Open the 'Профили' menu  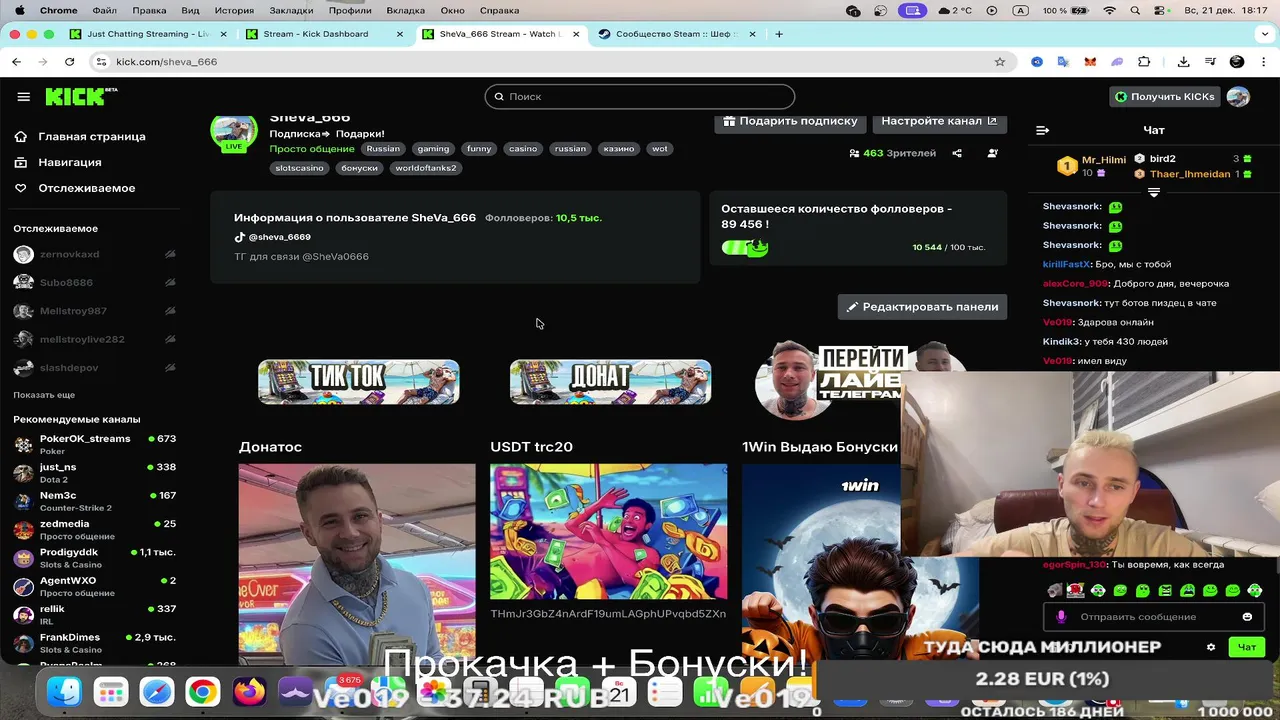(350, 10)
